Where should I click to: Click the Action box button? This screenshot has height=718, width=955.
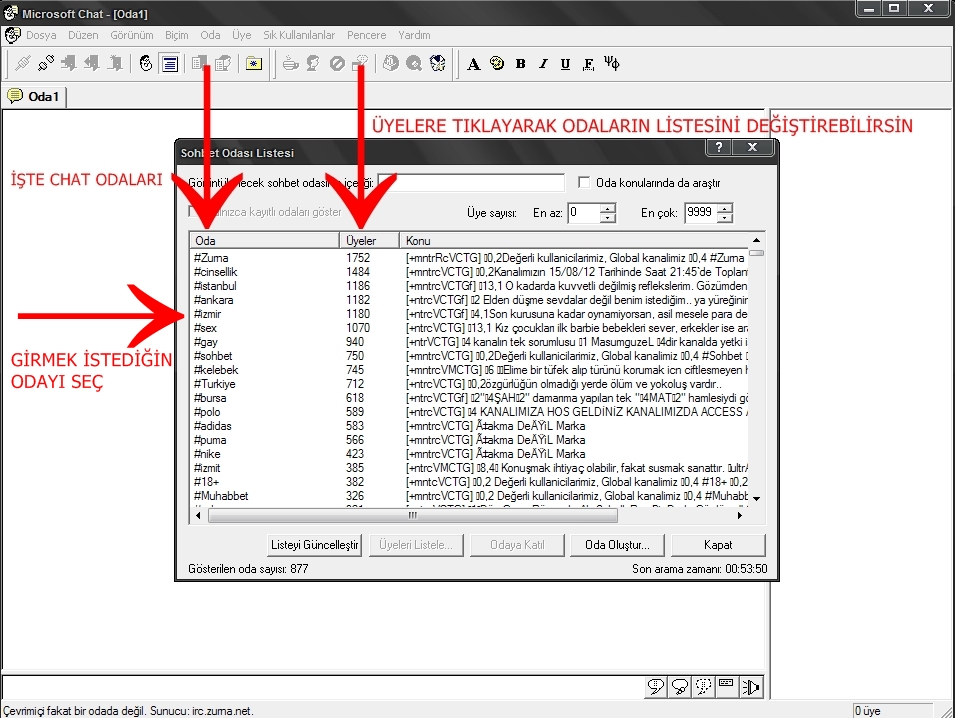727,687
